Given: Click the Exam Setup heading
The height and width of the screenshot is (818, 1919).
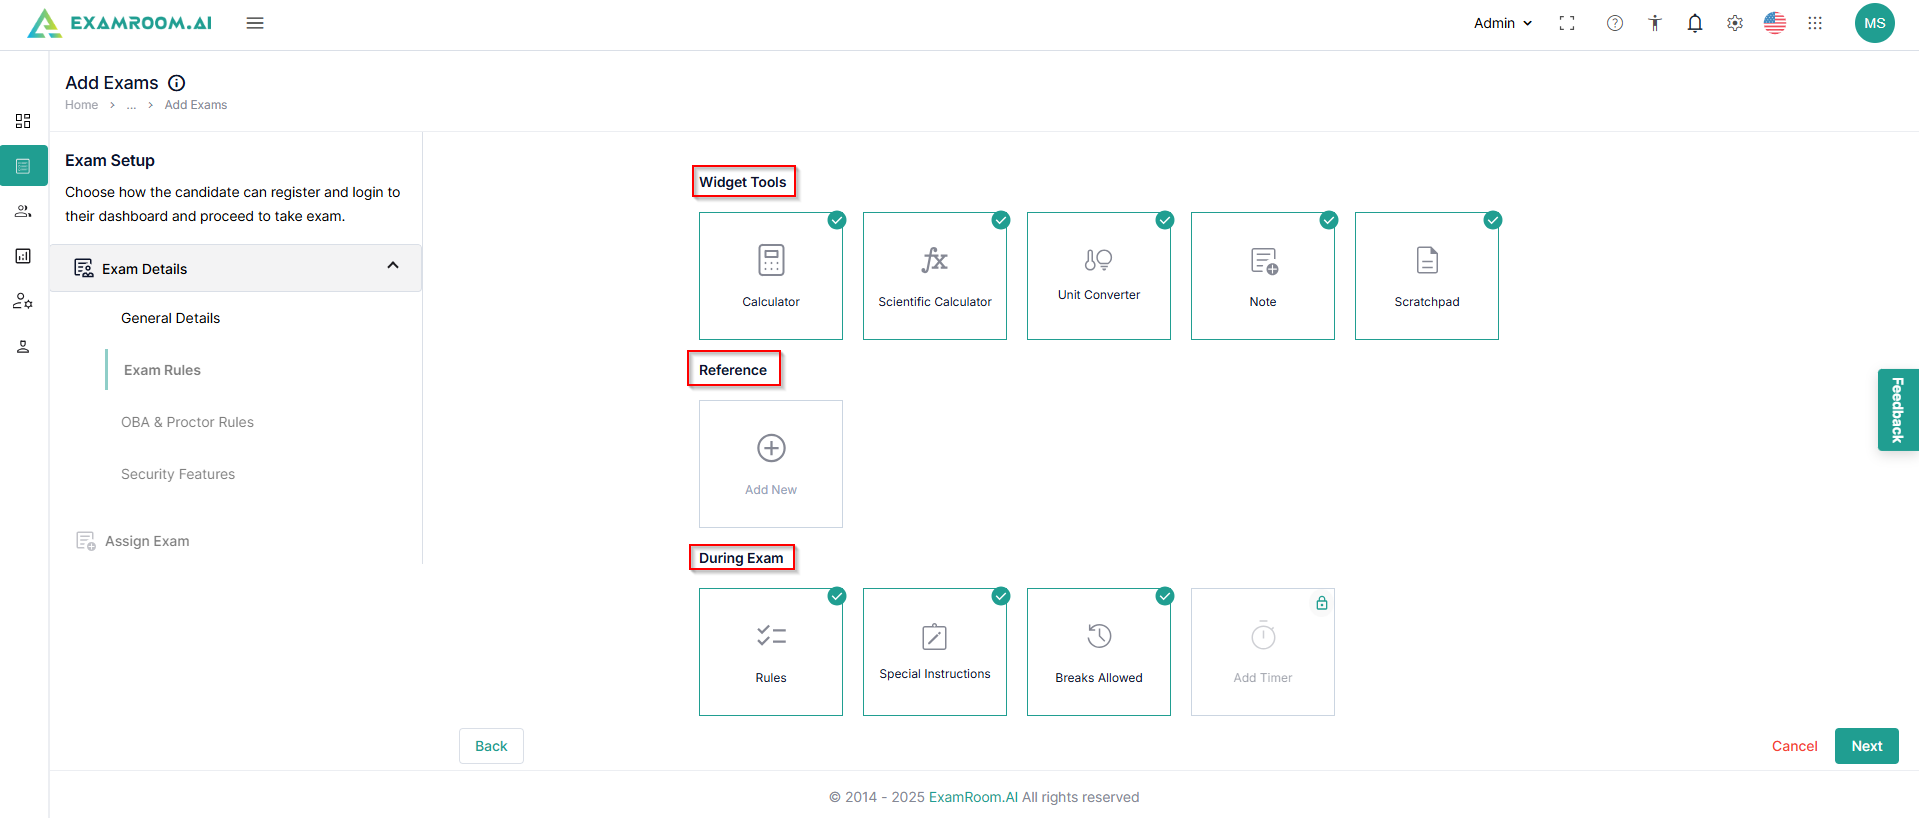Looking at the screenshot, I should click(x=110, y=160).
